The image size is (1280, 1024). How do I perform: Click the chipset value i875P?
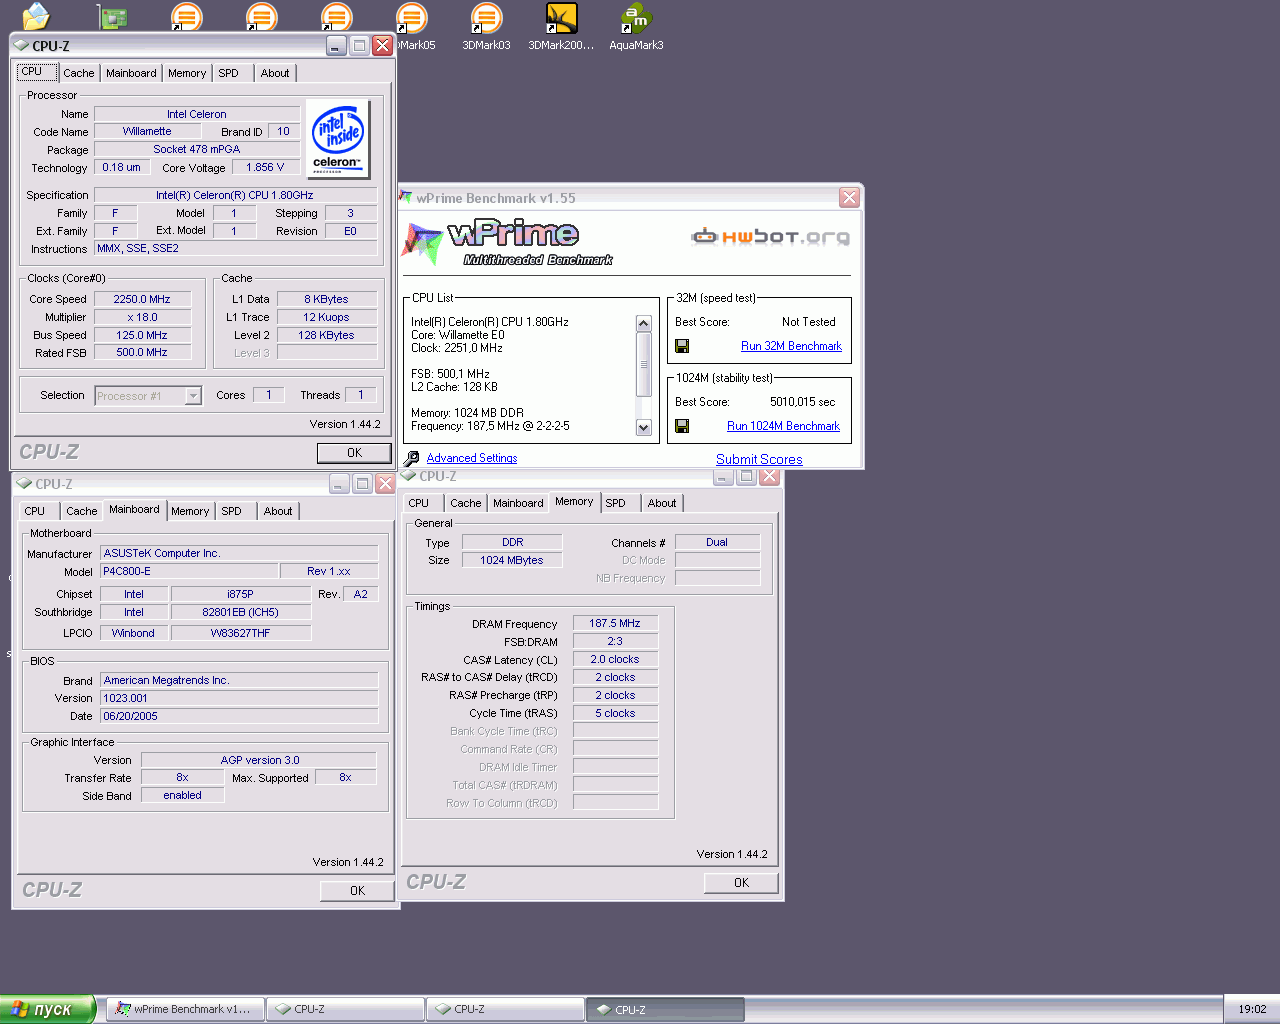[240, 594]
